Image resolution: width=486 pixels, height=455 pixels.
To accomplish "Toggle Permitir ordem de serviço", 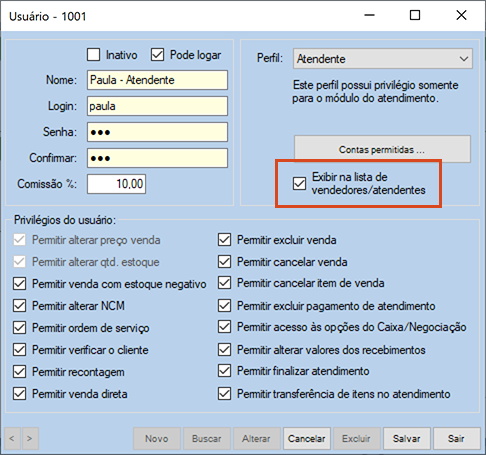I will (20, 328).
